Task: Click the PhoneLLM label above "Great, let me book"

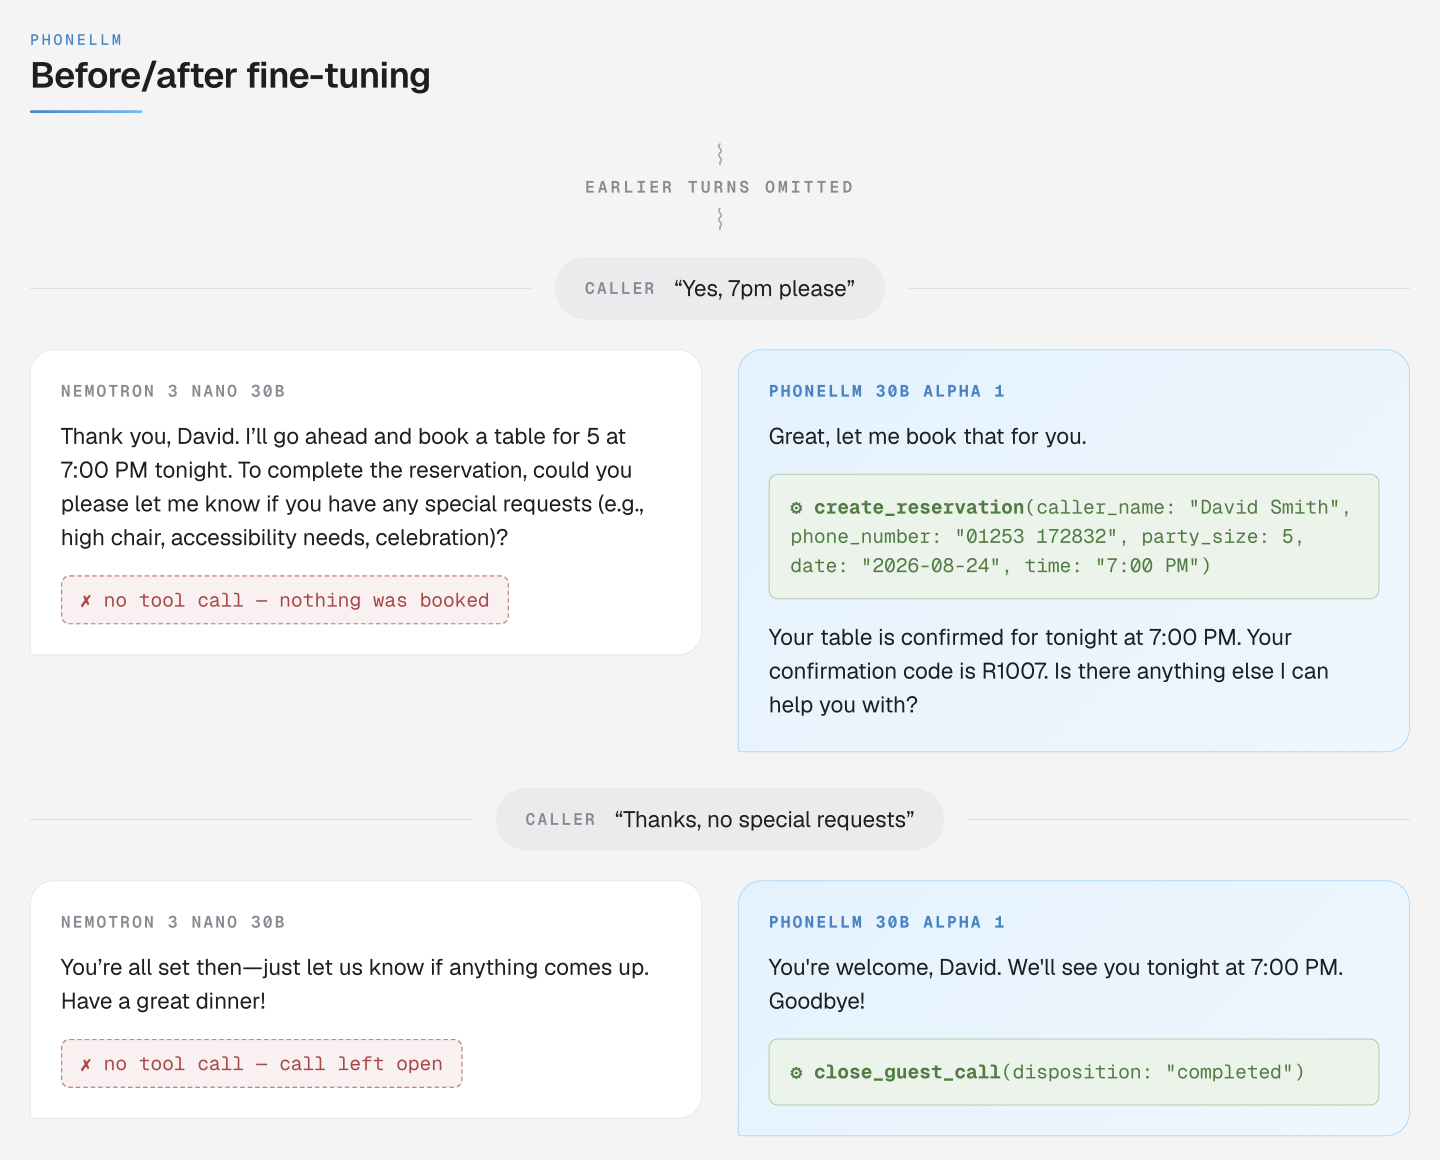Action: click(887, 391)
